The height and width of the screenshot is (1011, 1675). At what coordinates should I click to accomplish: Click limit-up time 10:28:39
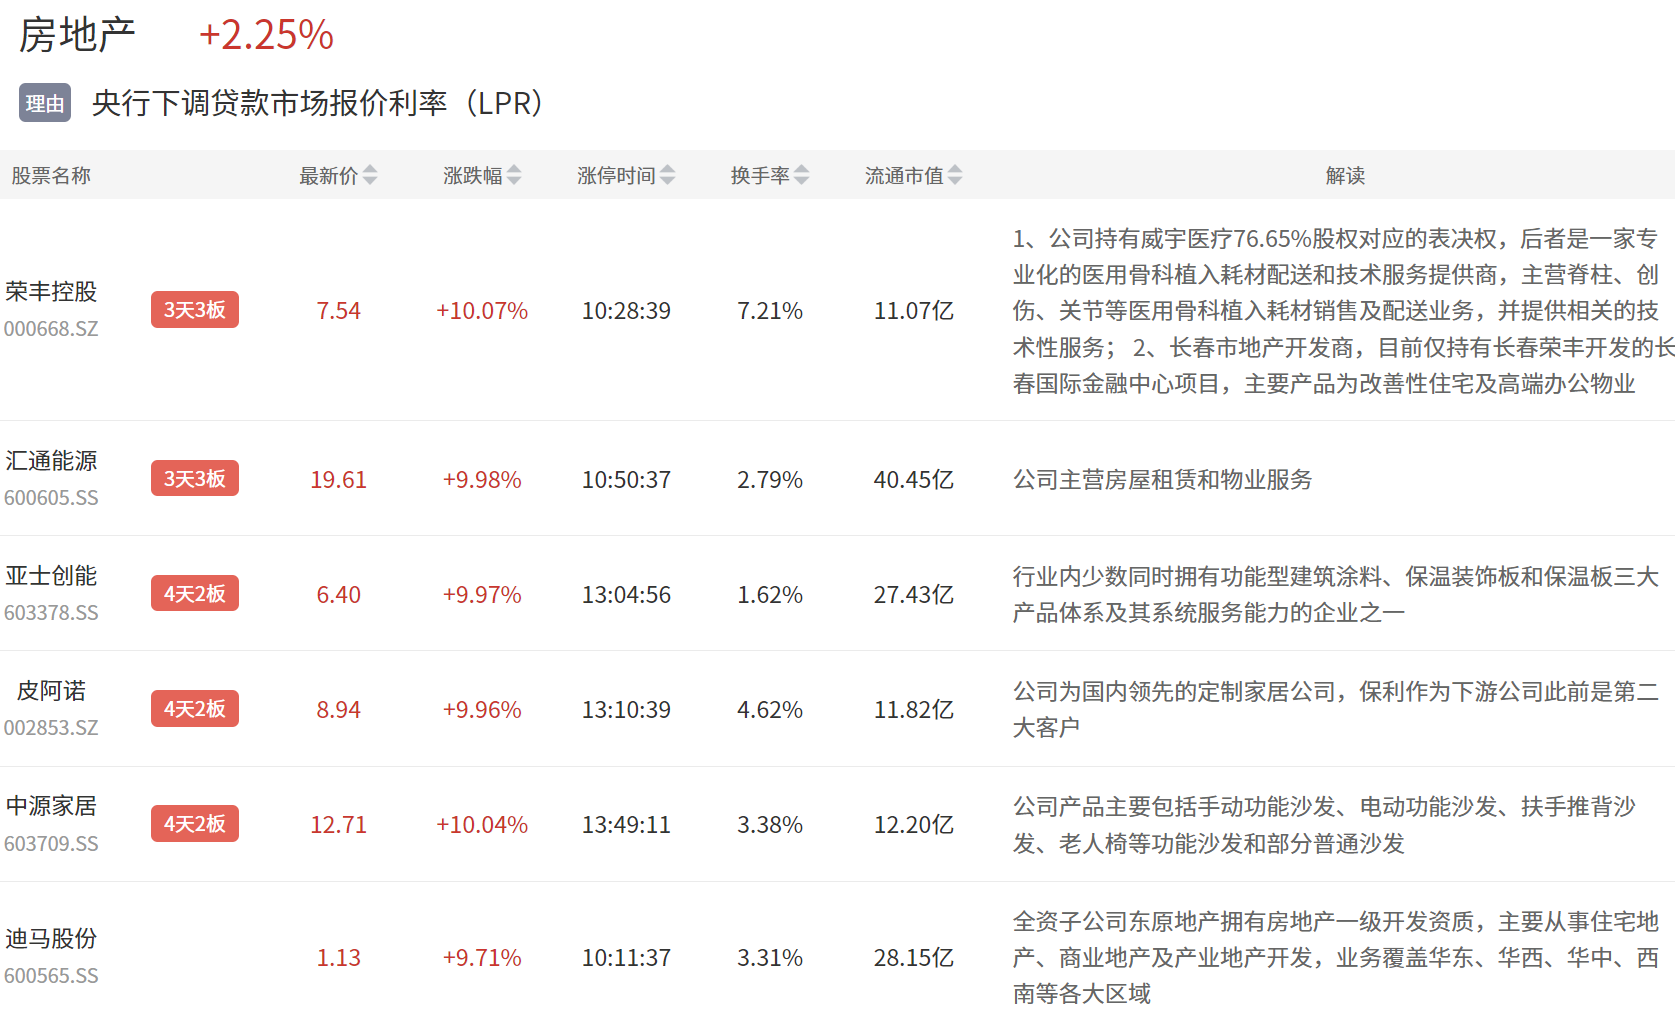(x=626, y=311)
